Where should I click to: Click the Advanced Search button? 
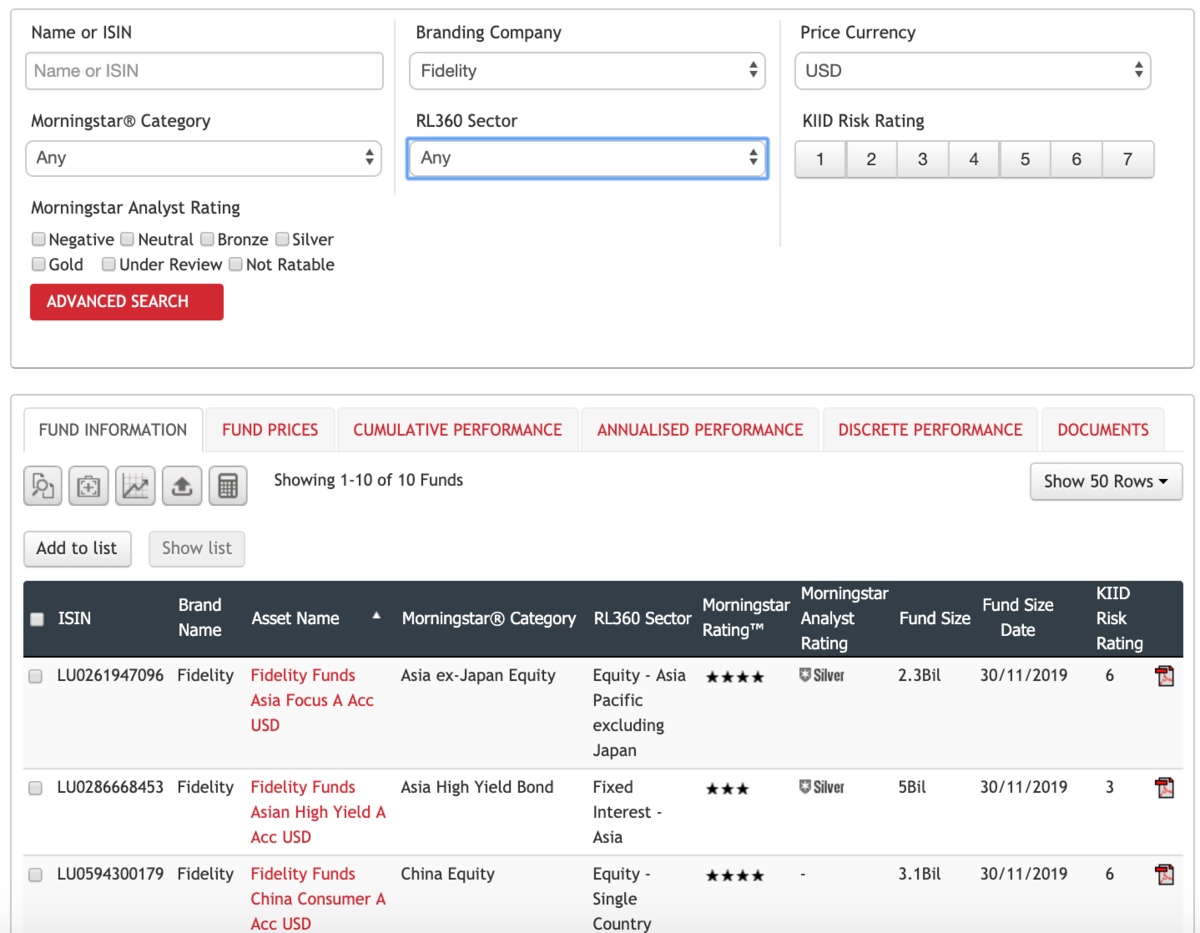[127, 302]
